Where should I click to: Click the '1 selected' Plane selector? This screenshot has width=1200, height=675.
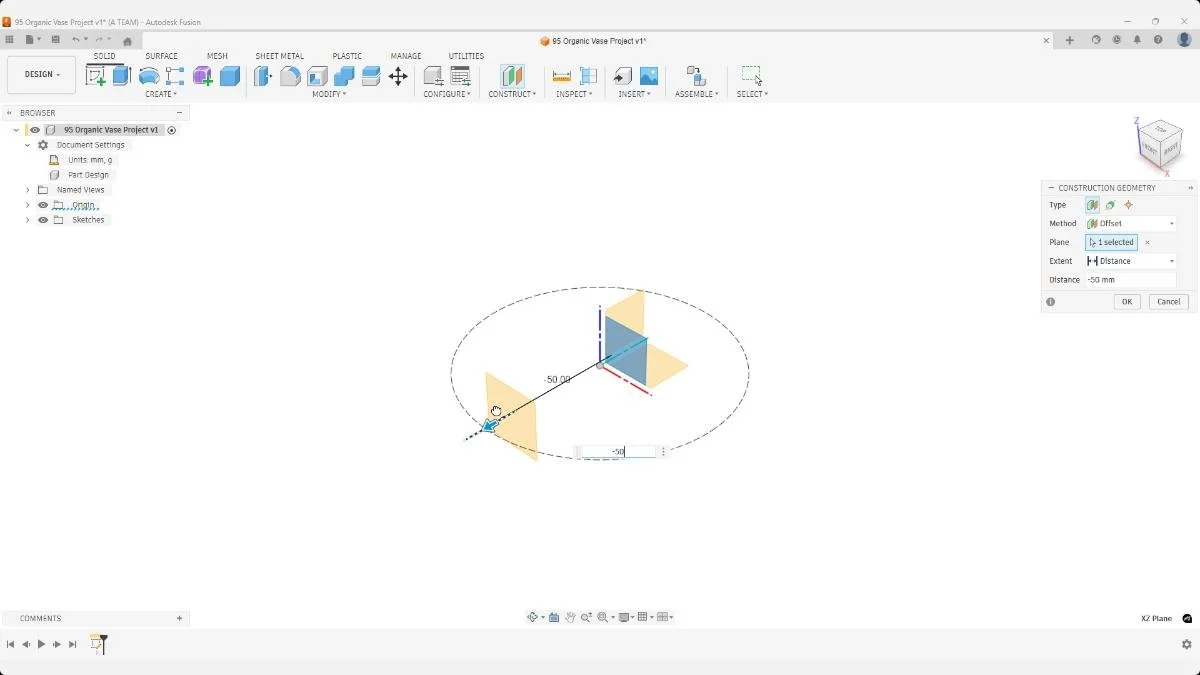click(x=1111, y=242)
